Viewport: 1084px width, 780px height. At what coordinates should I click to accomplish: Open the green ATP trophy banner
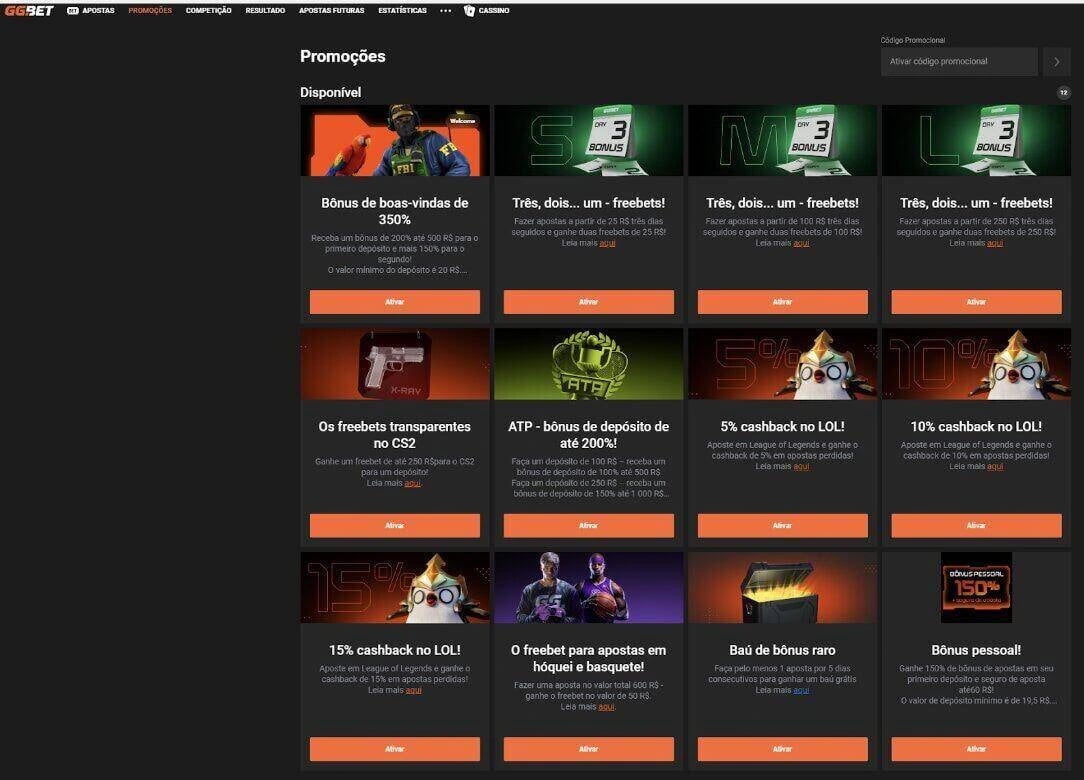pos(588,364)
